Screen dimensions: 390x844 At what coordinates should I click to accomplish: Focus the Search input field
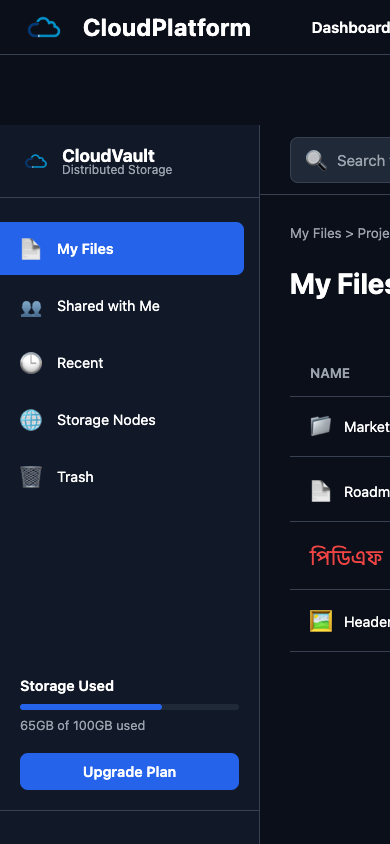pos(340,160)
